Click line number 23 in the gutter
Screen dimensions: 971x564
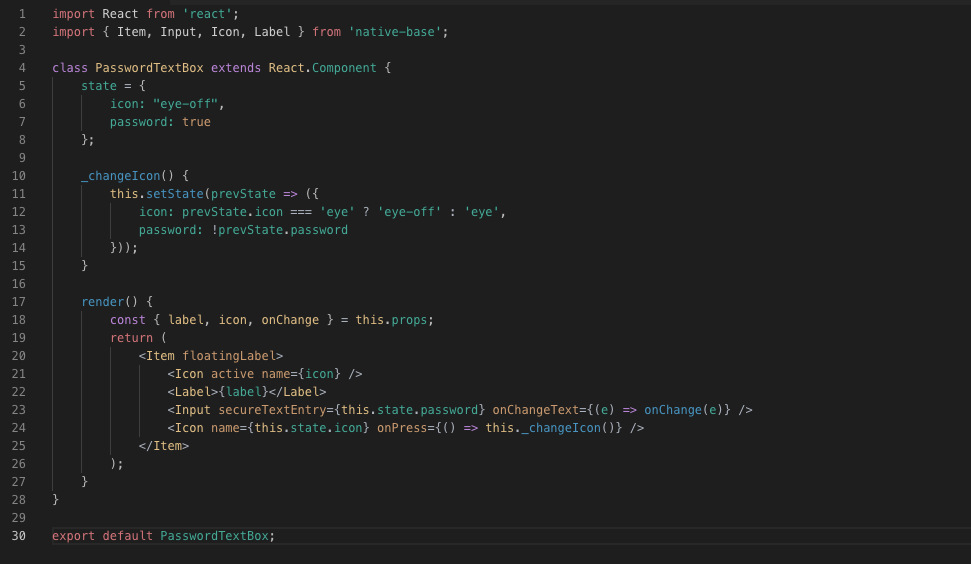coord(19,410)
